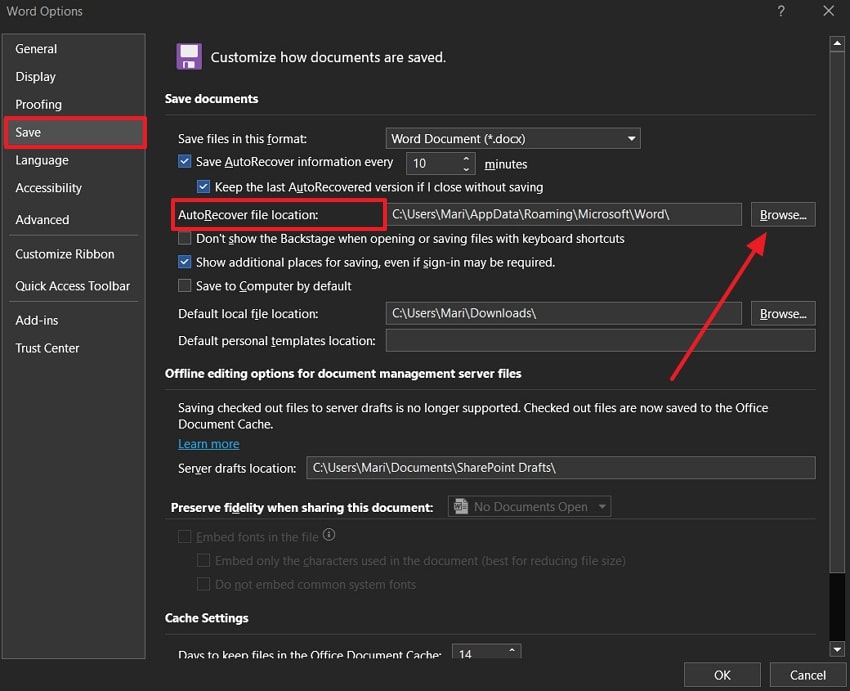Check Don't show the Backstage option
Image resolution: width=850 pixels, height=691 pixels.
(185, 239)
